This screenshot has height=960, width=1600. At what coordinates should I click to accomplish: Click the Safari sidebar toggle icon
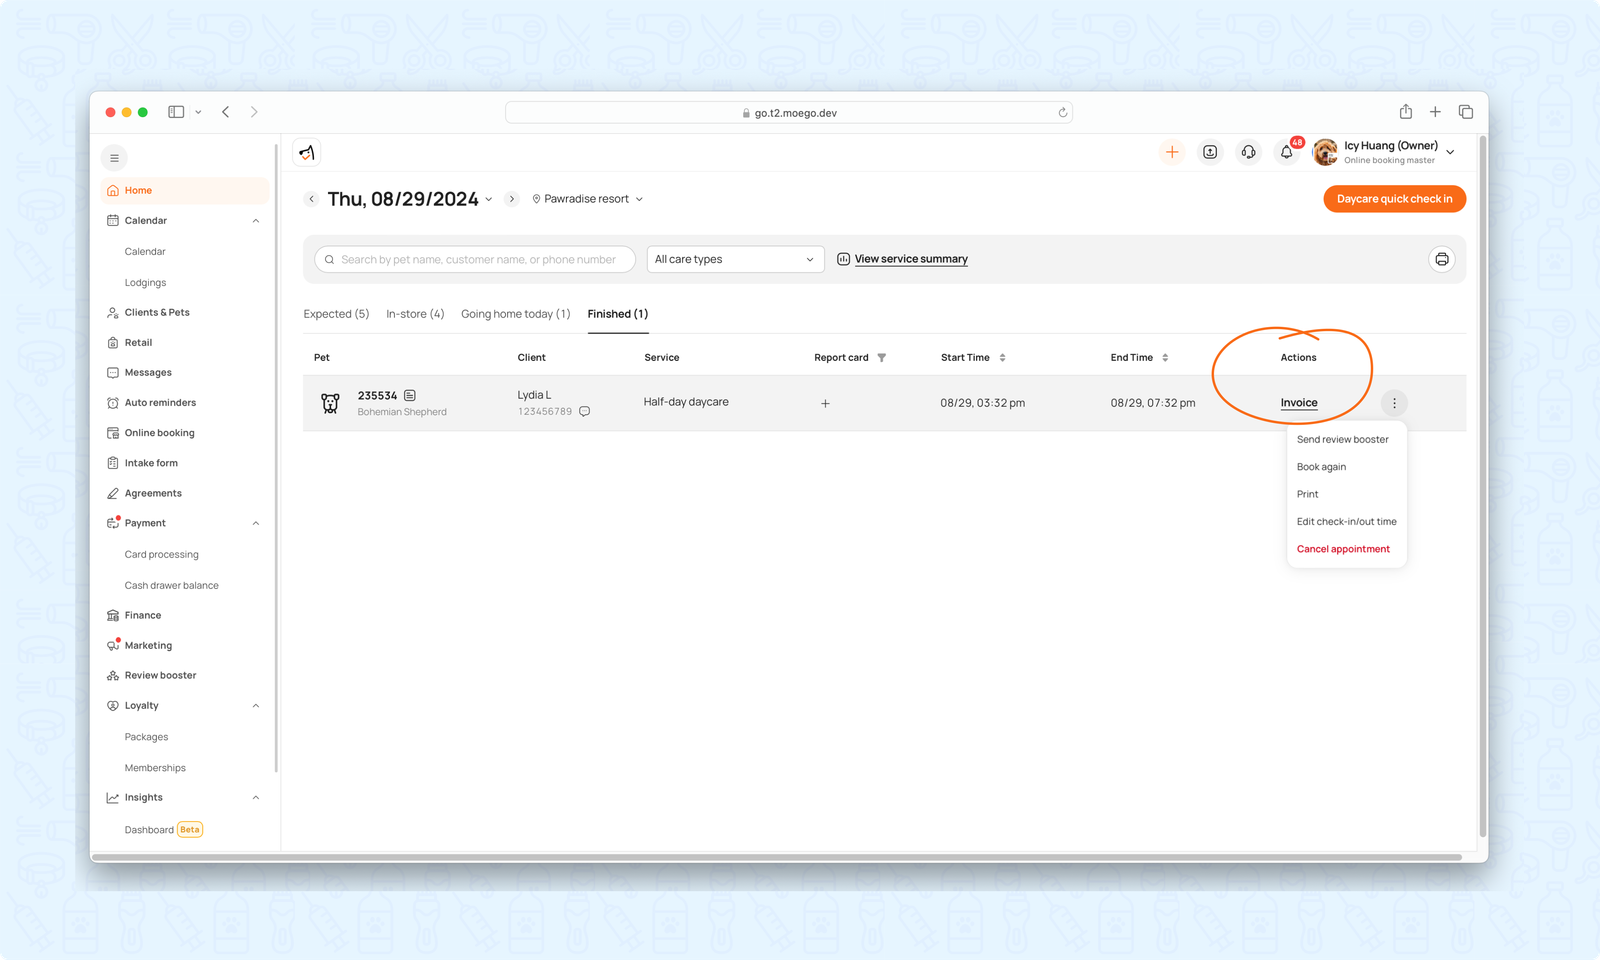click(x=176, y=112)
